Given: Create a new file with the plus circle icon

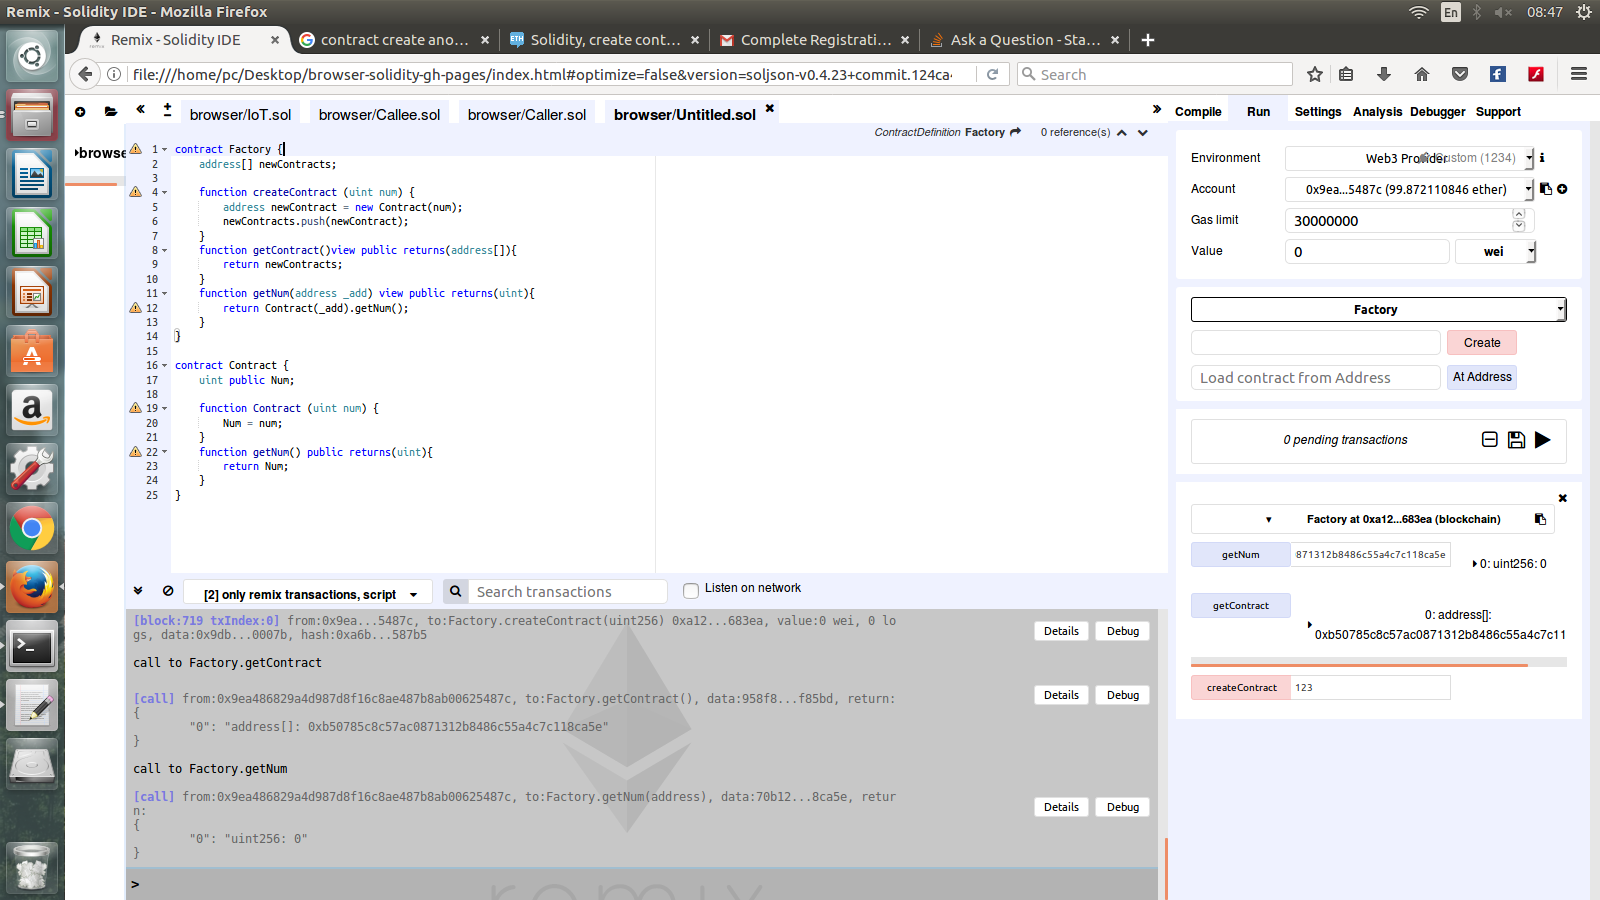Looking at the screenshot, I should 80,112.
